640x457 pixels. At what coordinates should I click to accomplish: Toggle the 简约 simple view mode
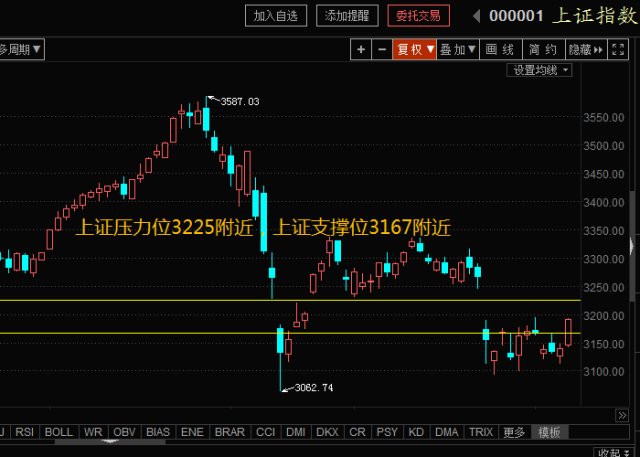click(x=543, y=49)
